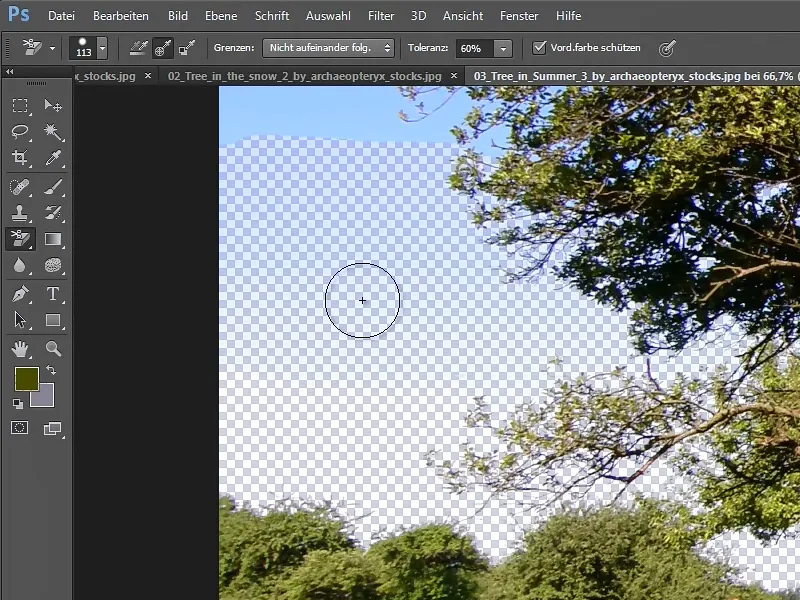Open the Datei menu
Screen dimensions: 800x600
(61, 16)
